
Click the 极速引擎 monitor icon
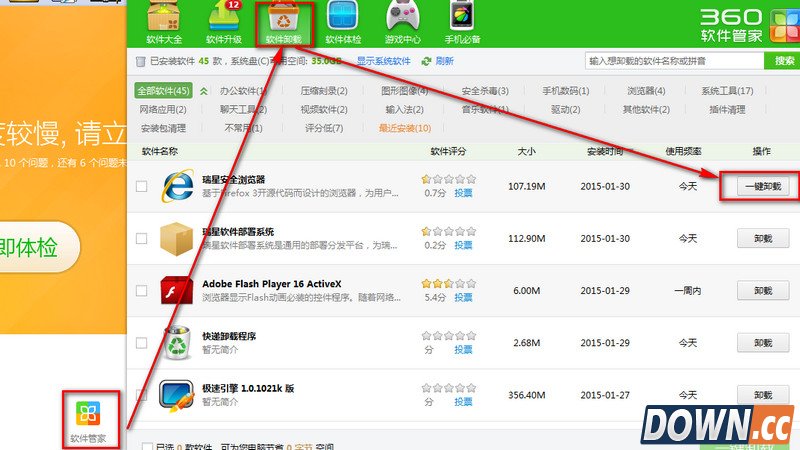(176, 395)
